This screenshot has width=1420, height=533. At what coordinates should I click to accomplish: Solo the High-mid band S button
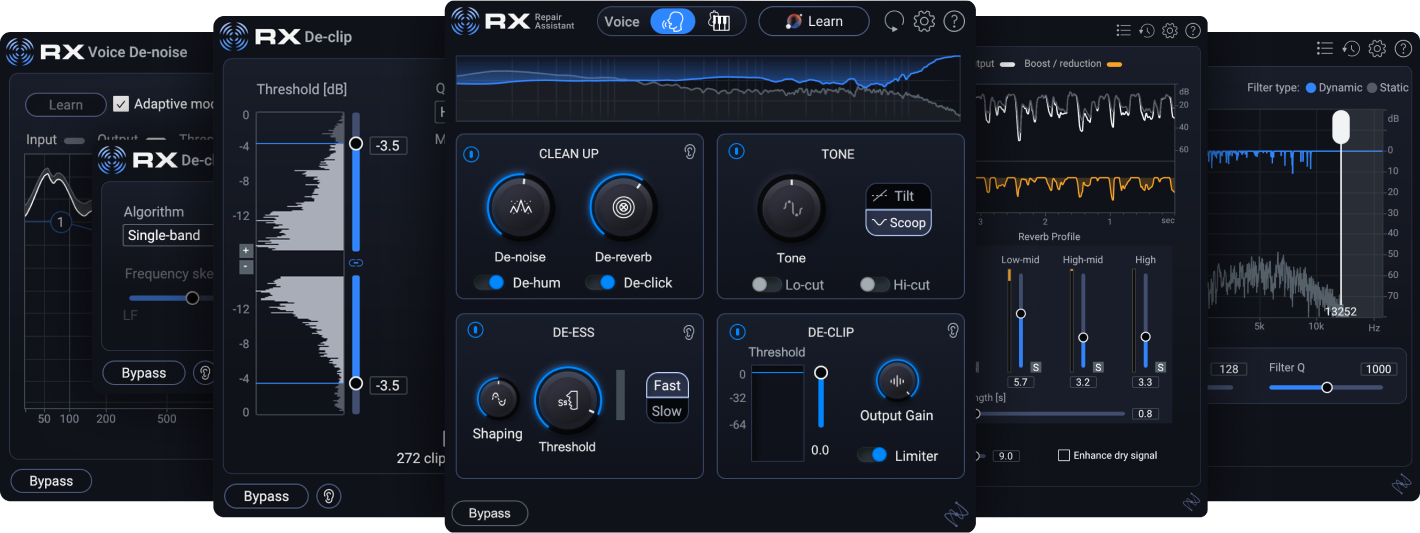pyautogui.click(x=1098, y=367)
